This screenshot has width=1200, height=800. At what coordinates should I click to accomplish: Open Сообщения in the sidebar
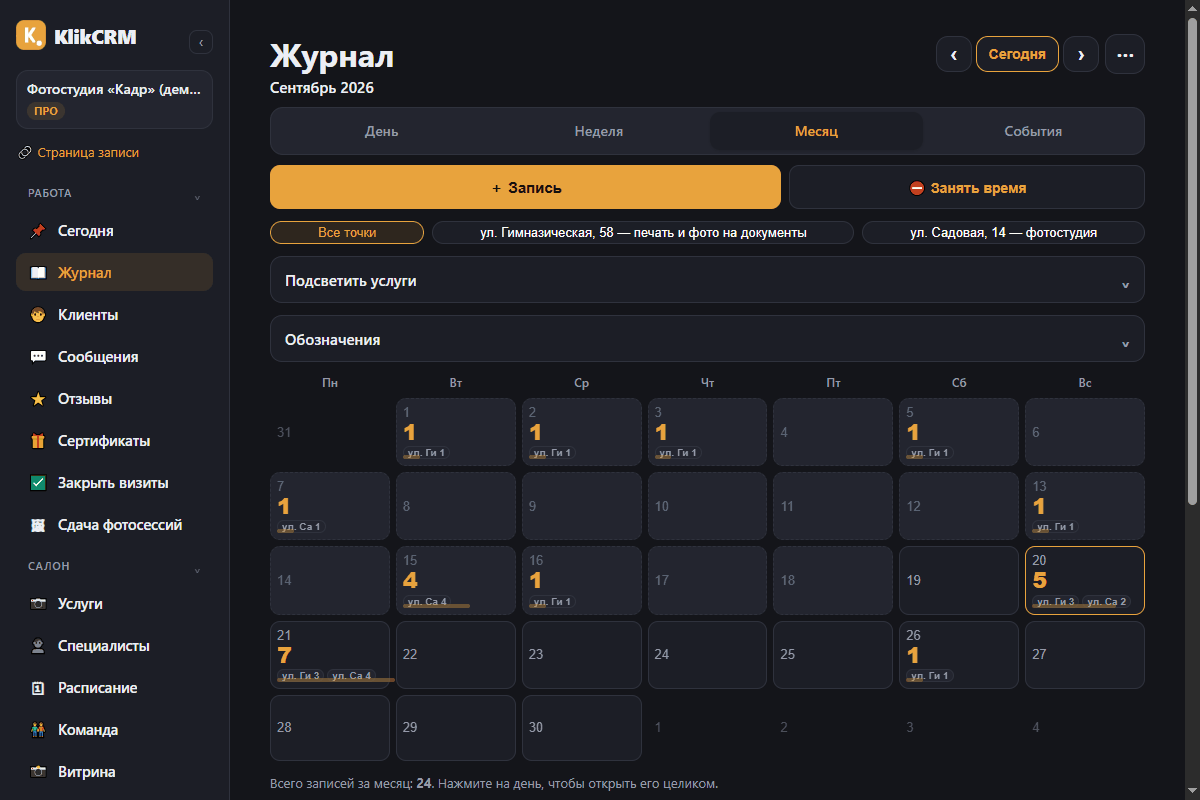[x=114, y=357]
